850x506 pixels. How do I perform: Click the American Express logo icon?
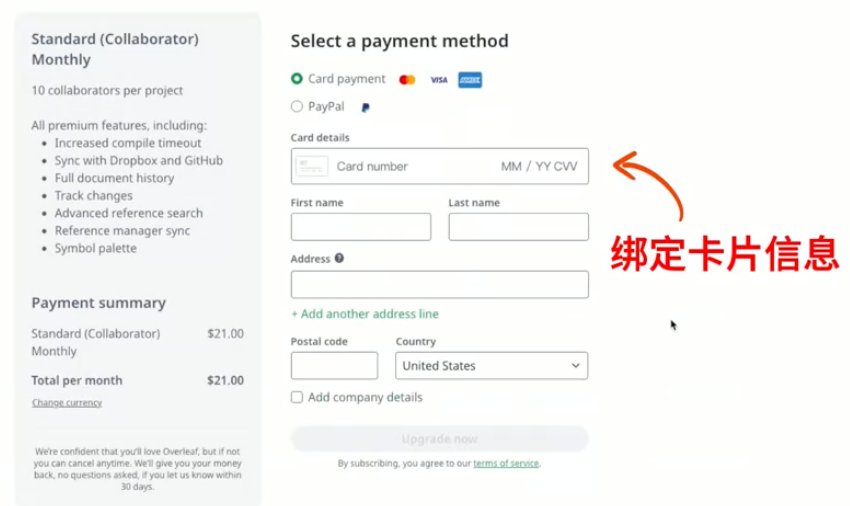469,80
